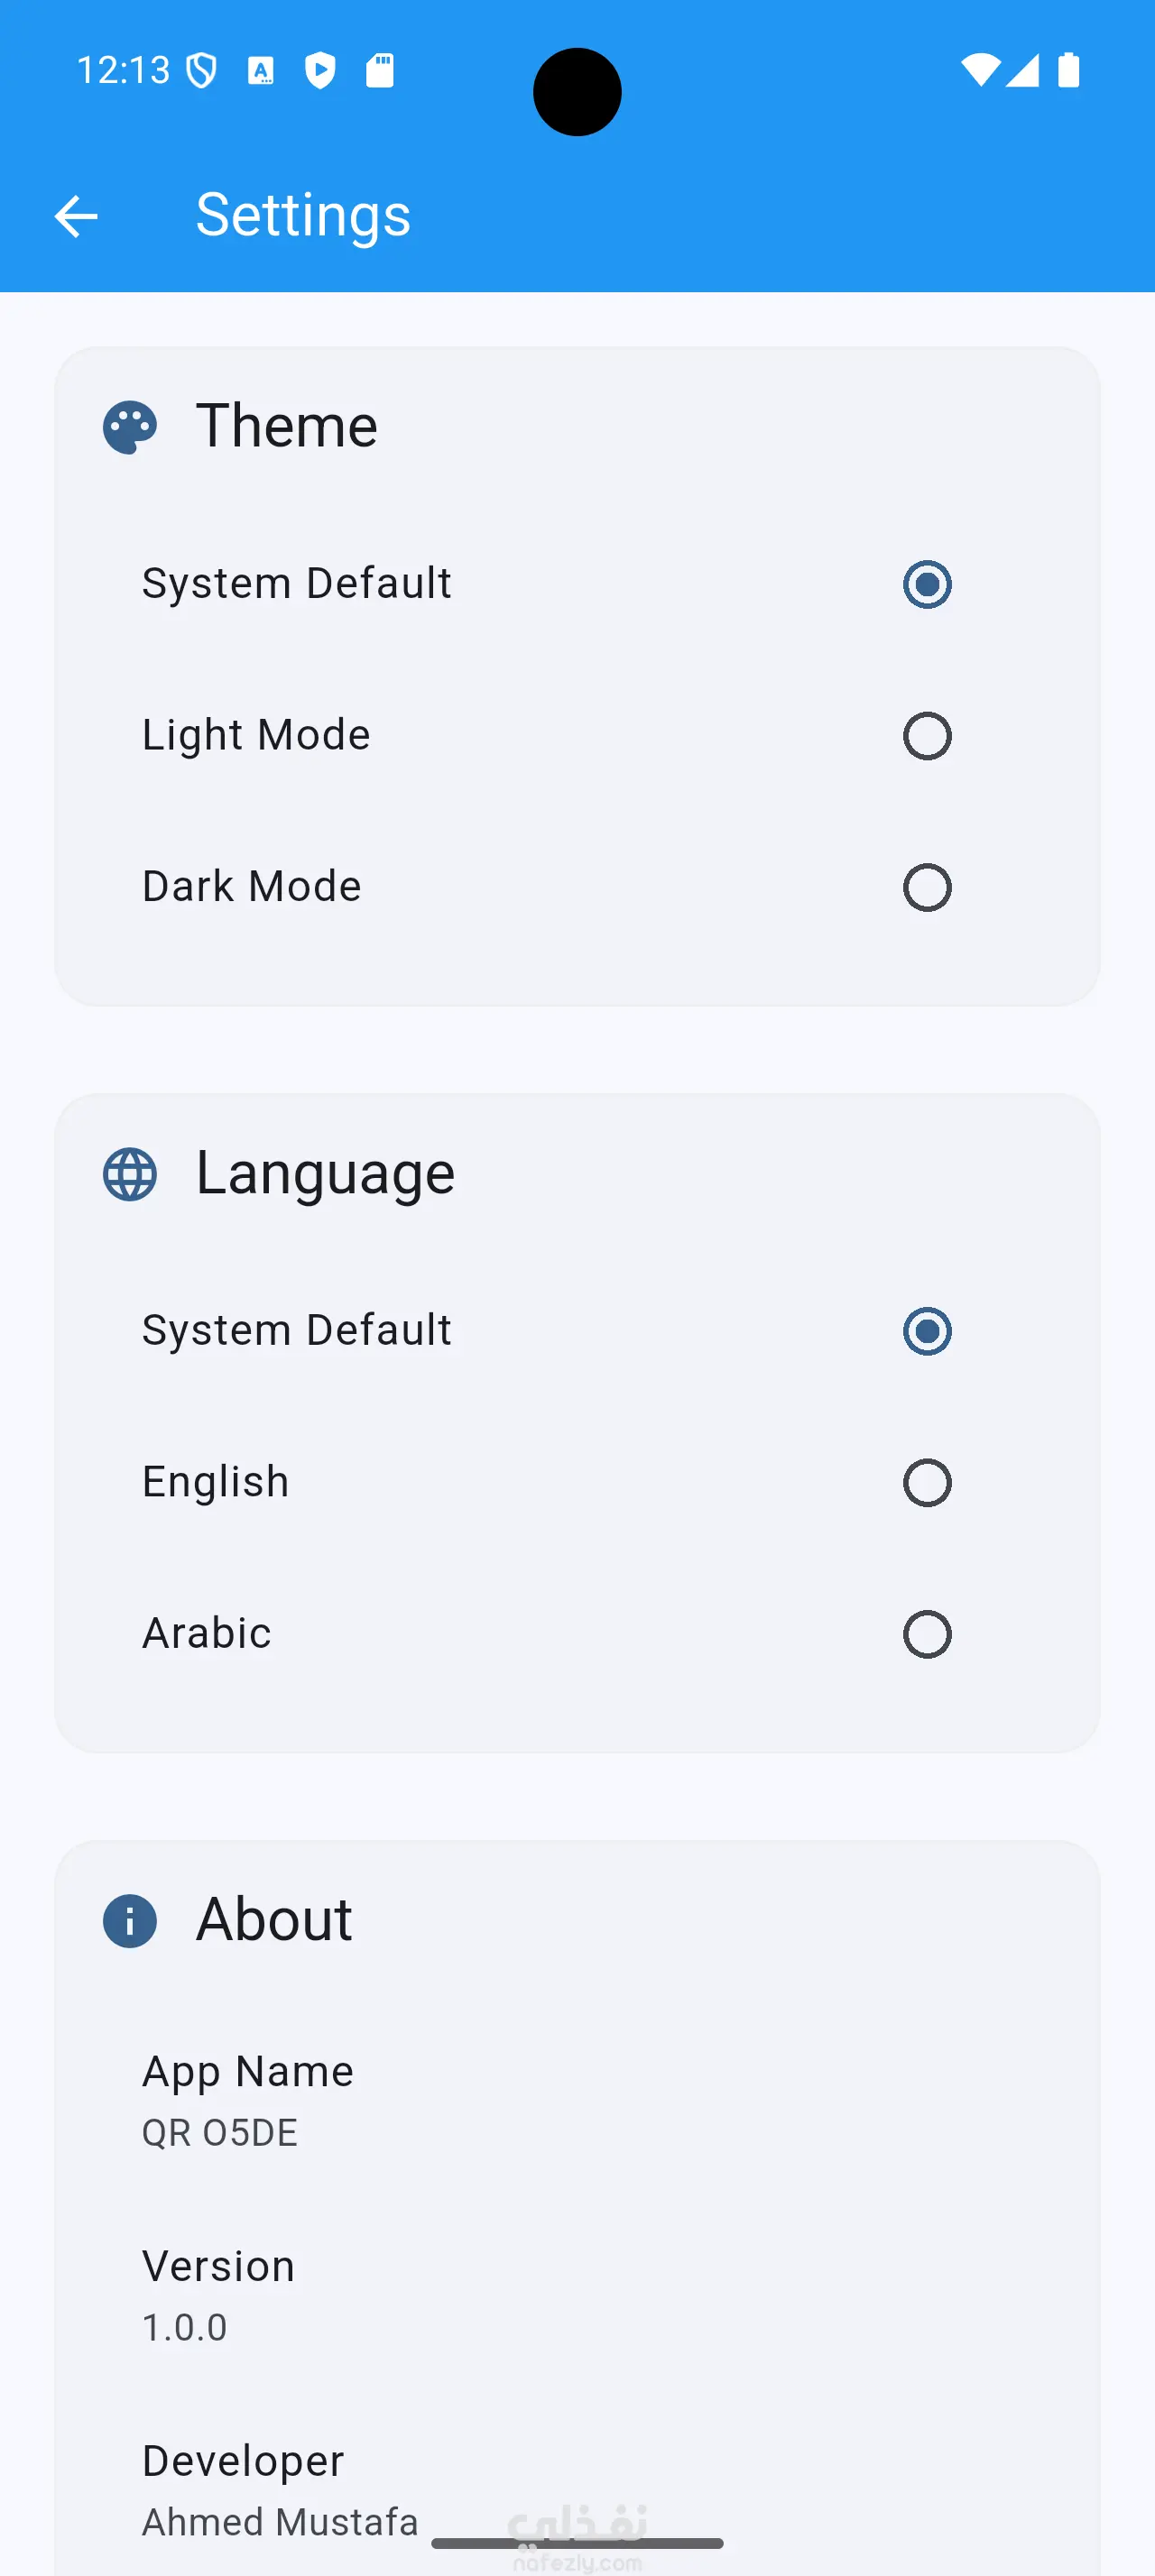The width and height of the screenshot is (1155, 2576).
Task: Choose English language radio button
Action: (927, 1483)
